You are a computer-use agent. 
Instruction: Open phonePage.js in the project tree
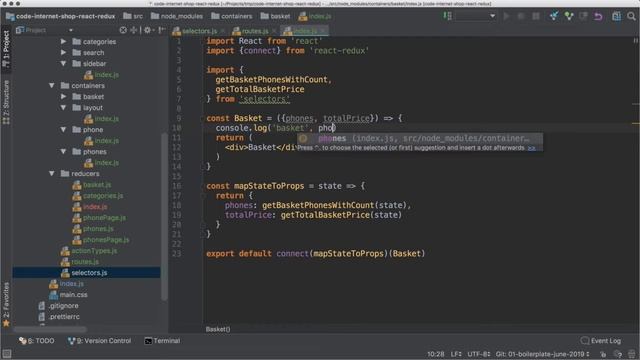pyautogui.click(x=104, y=218)
